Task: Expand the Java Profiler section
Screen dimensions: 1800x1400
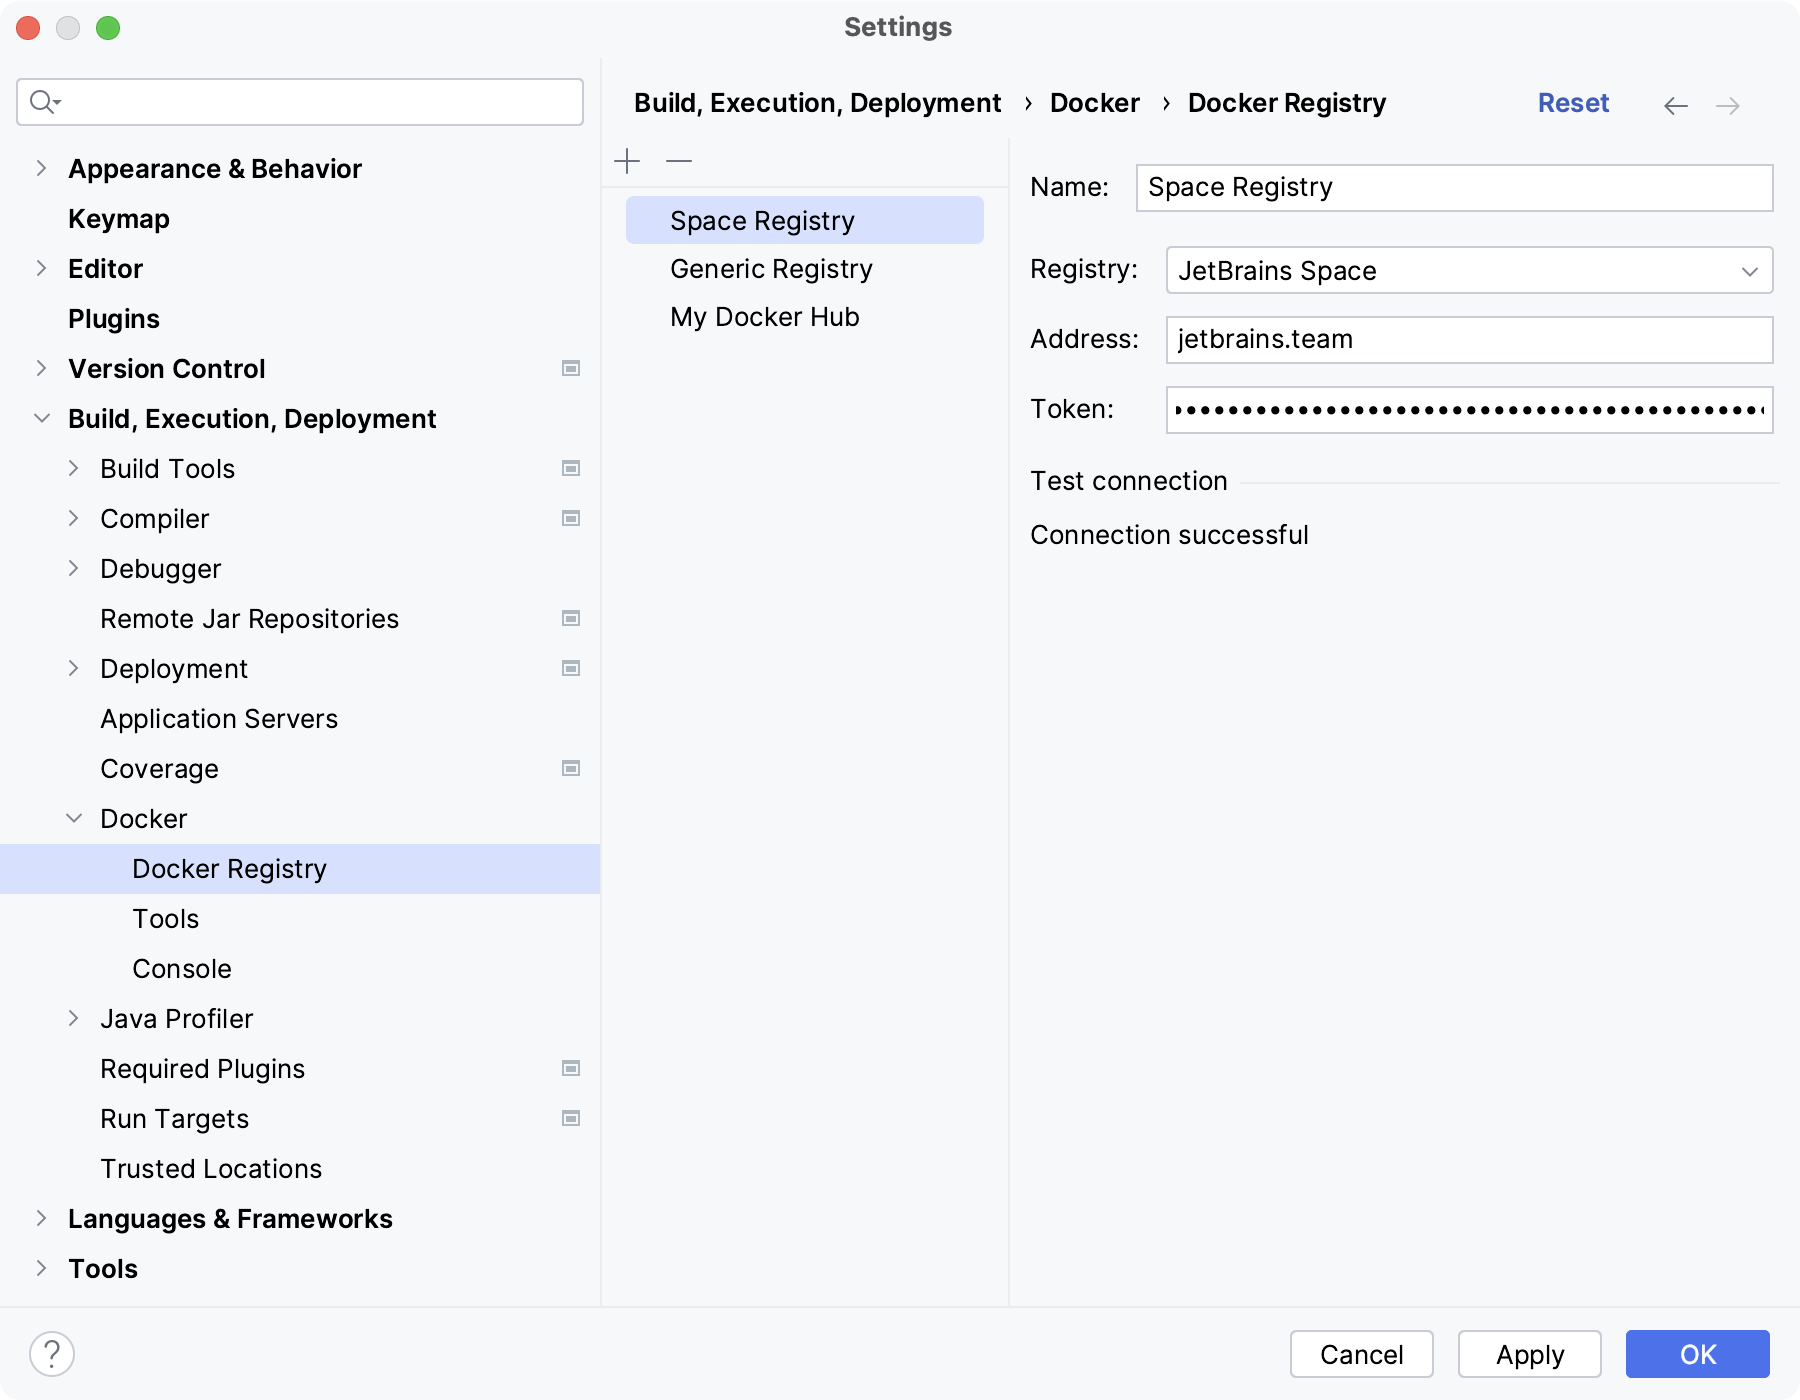Action: pos(74,1018)
